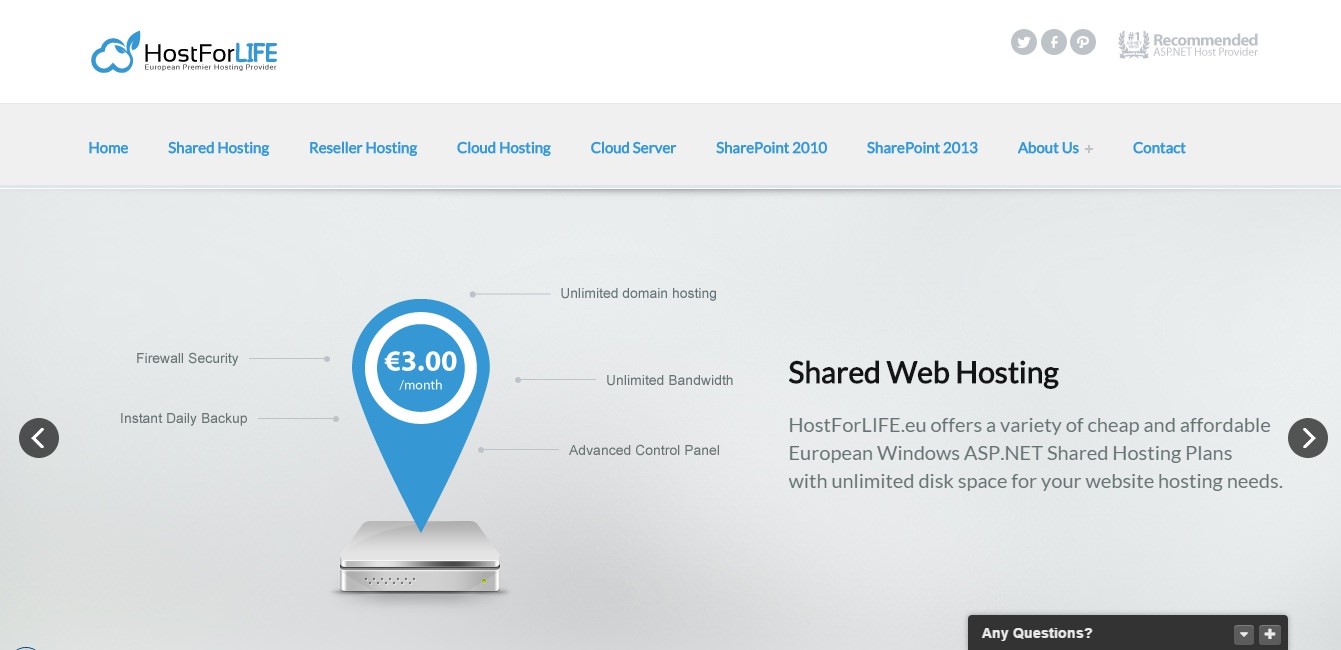Open the Facebook social icon
Image resolution: width=1341 pixels, height=650 pixels.
point(1053,42)
